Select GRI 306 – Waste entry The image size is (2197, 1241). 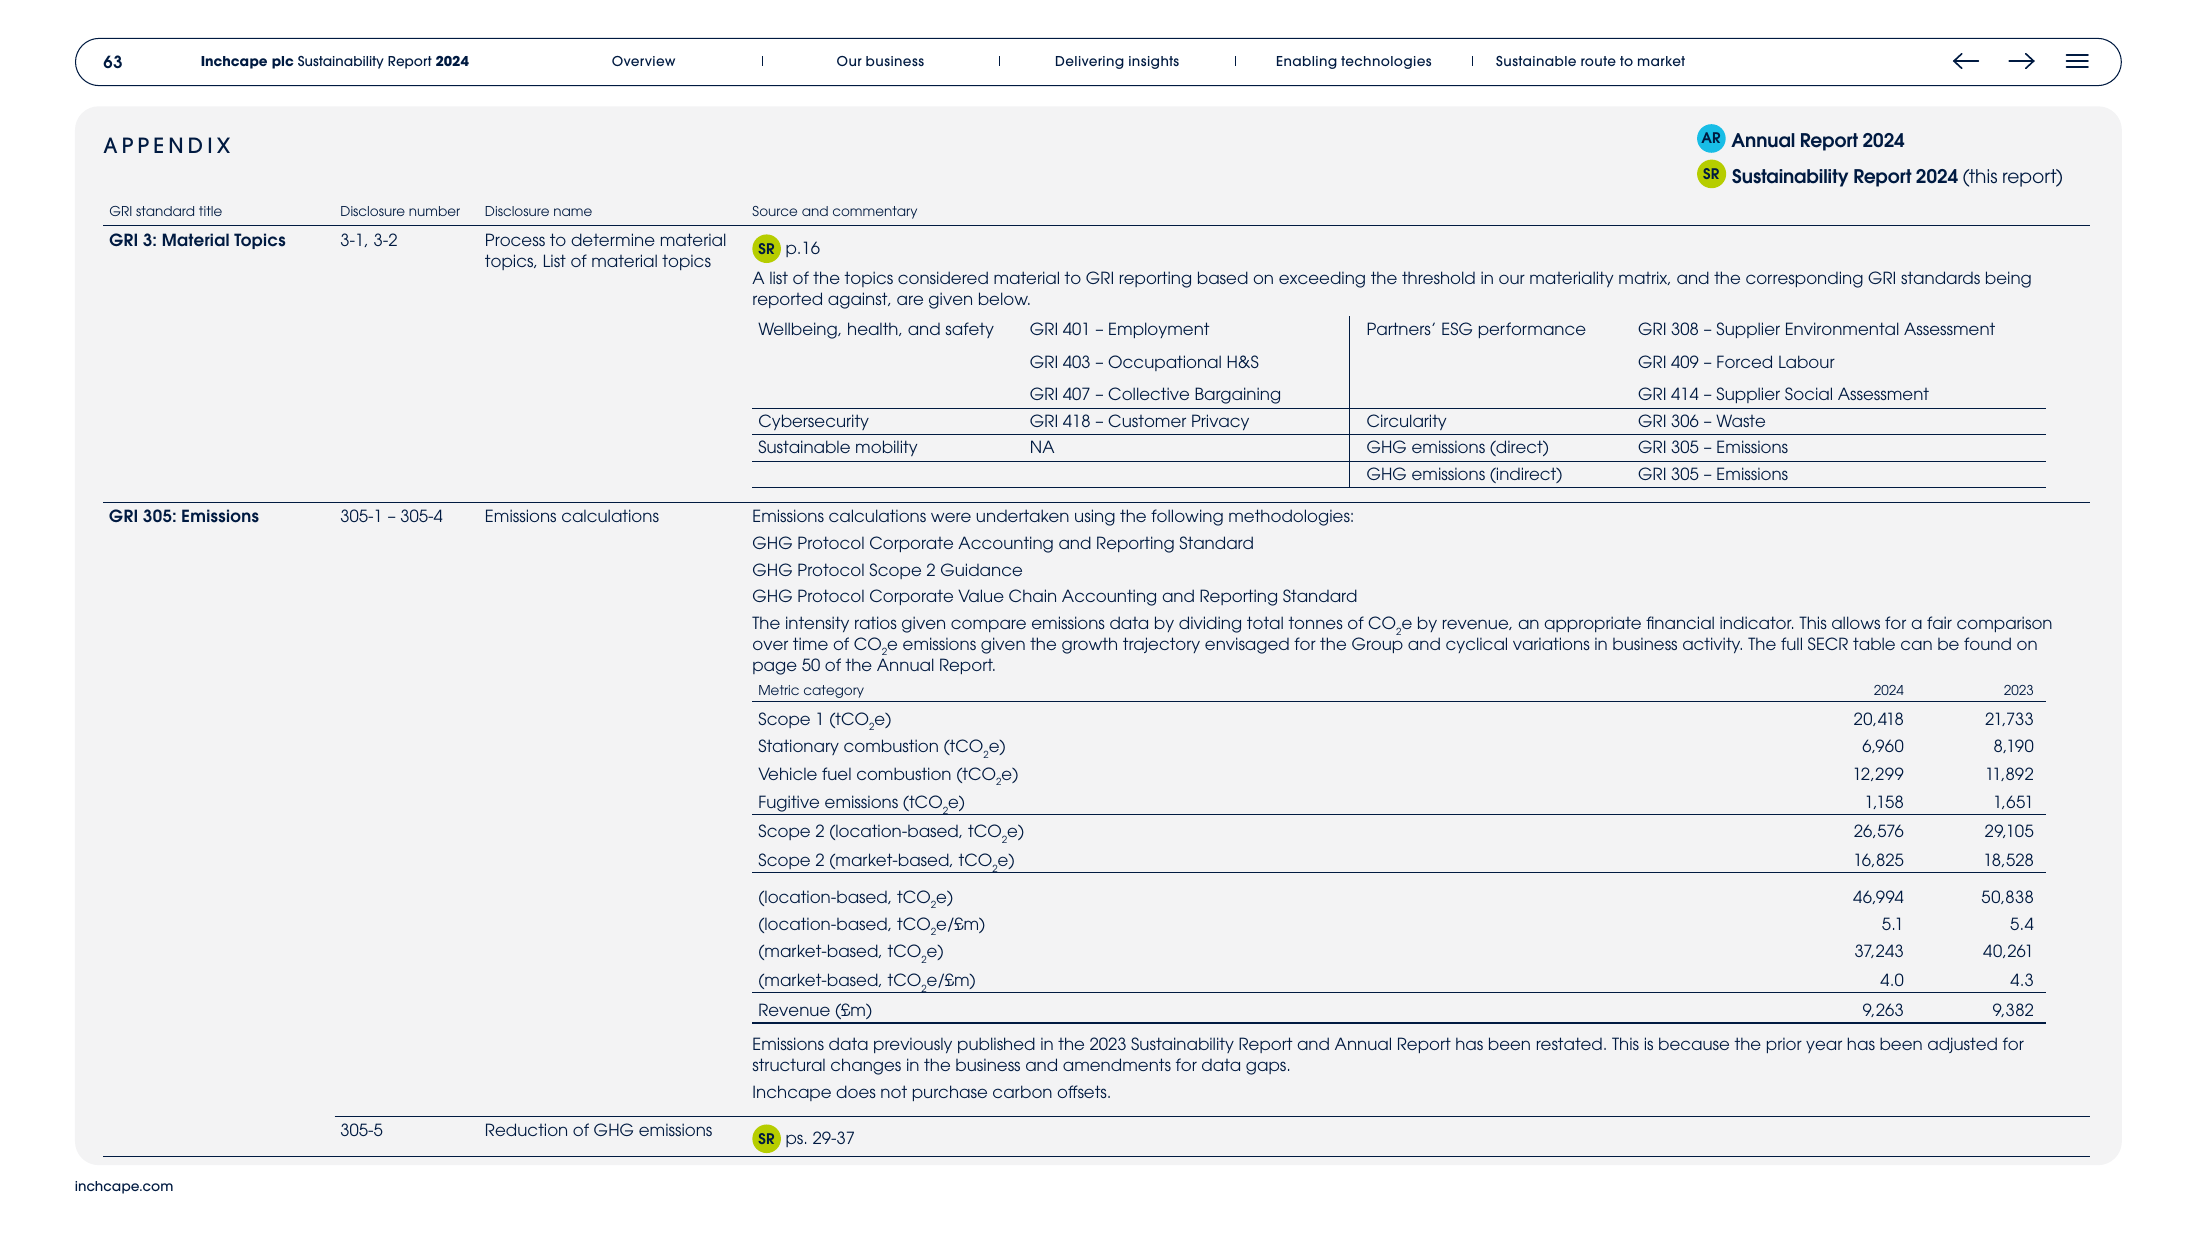tap(1701, 421)
